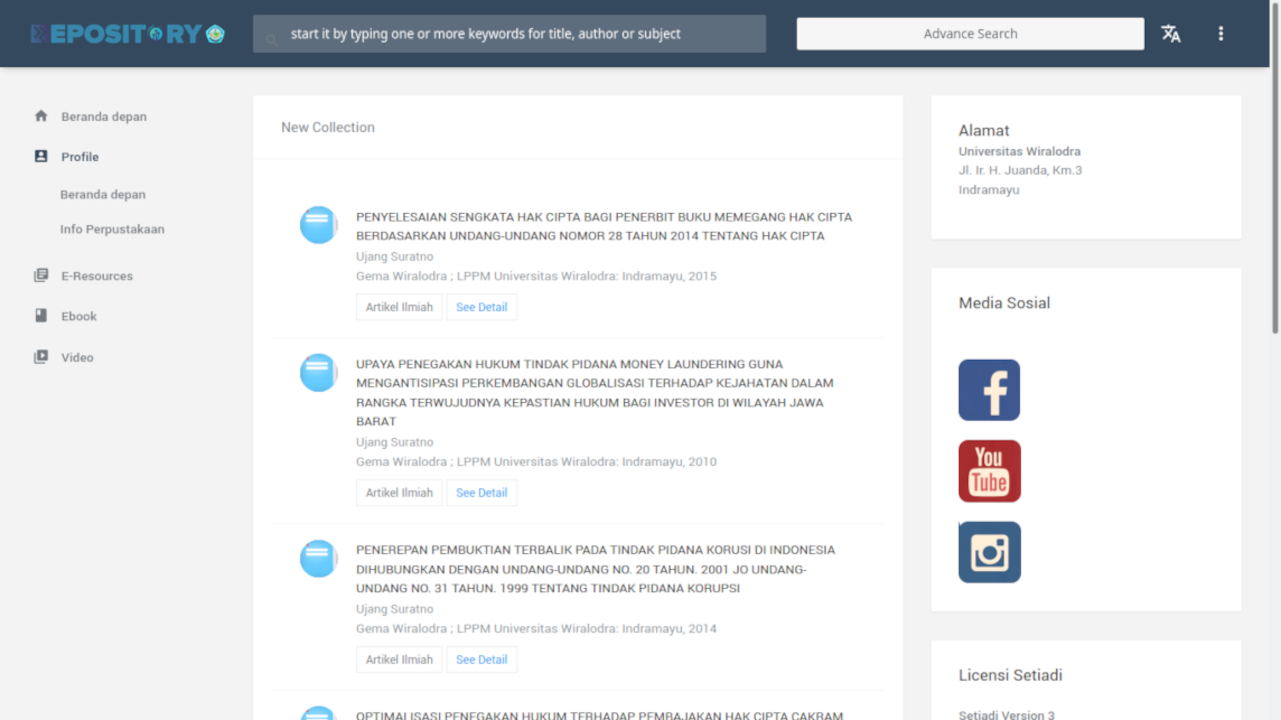Click the blue icon of Pembuktian Terbalik item
Screen dimensions: 1281x720
319,559
